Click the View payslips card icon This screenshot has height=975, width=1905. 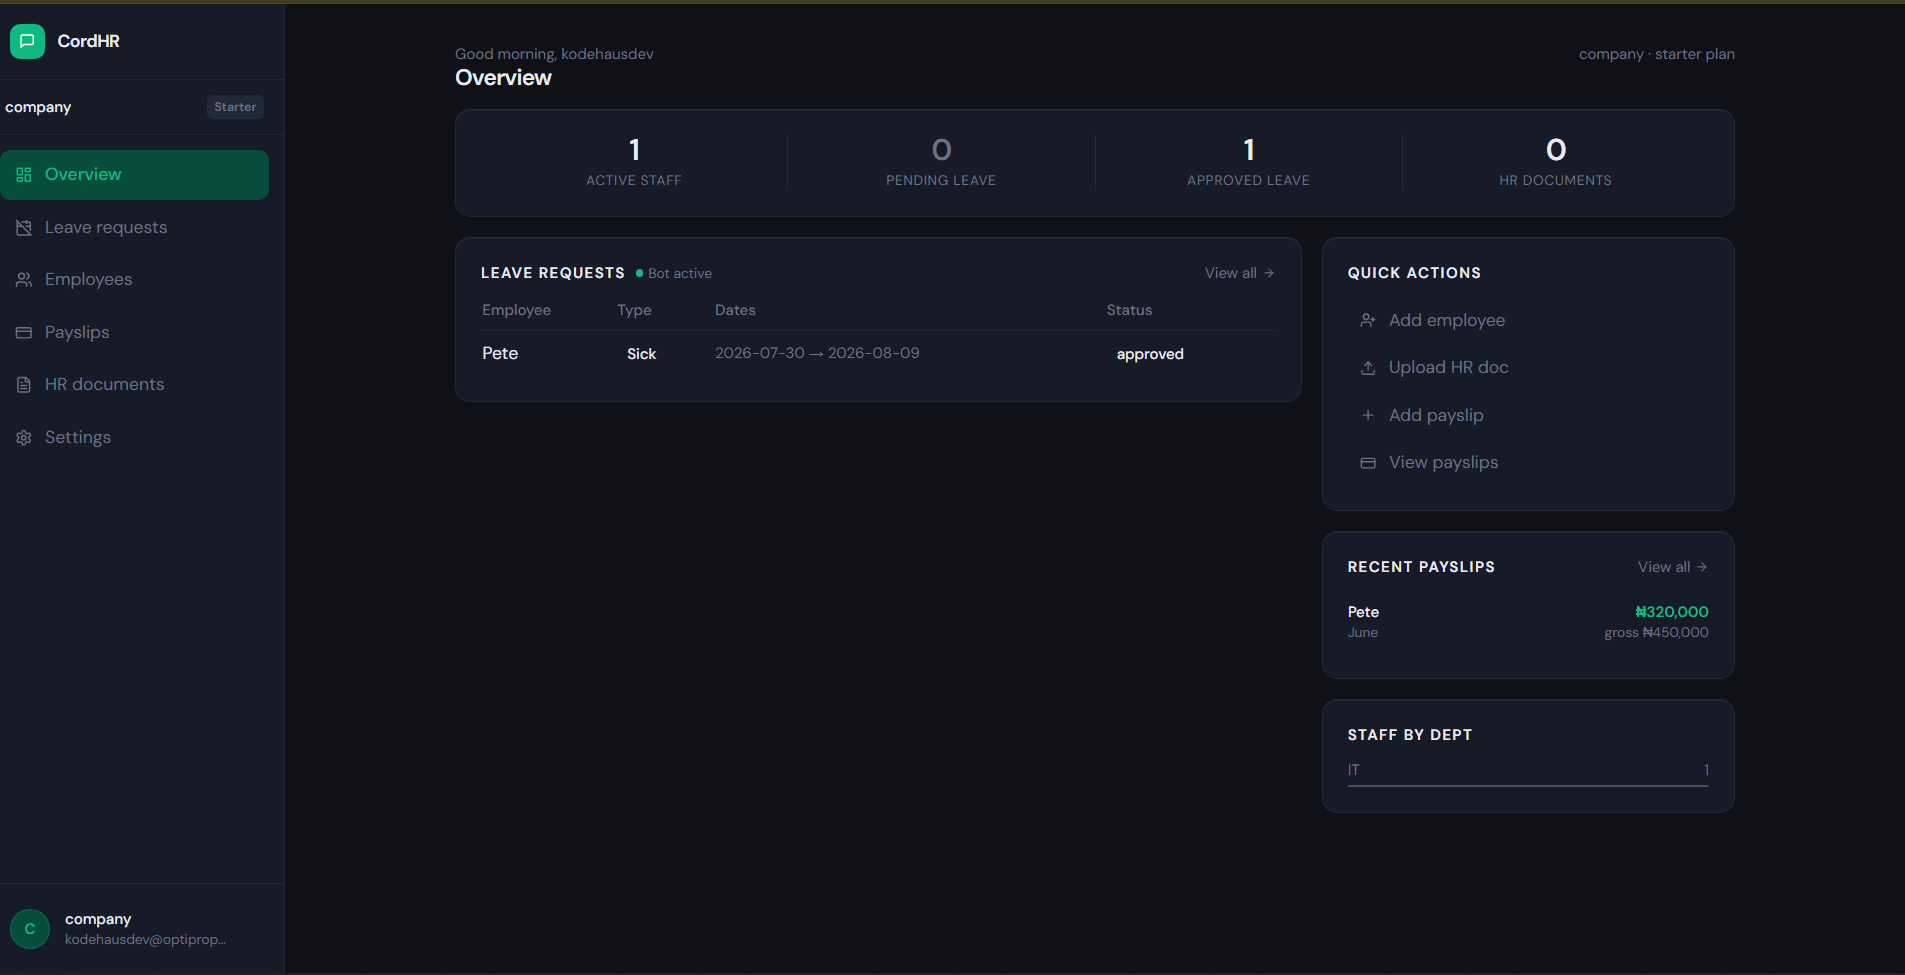1368,463
